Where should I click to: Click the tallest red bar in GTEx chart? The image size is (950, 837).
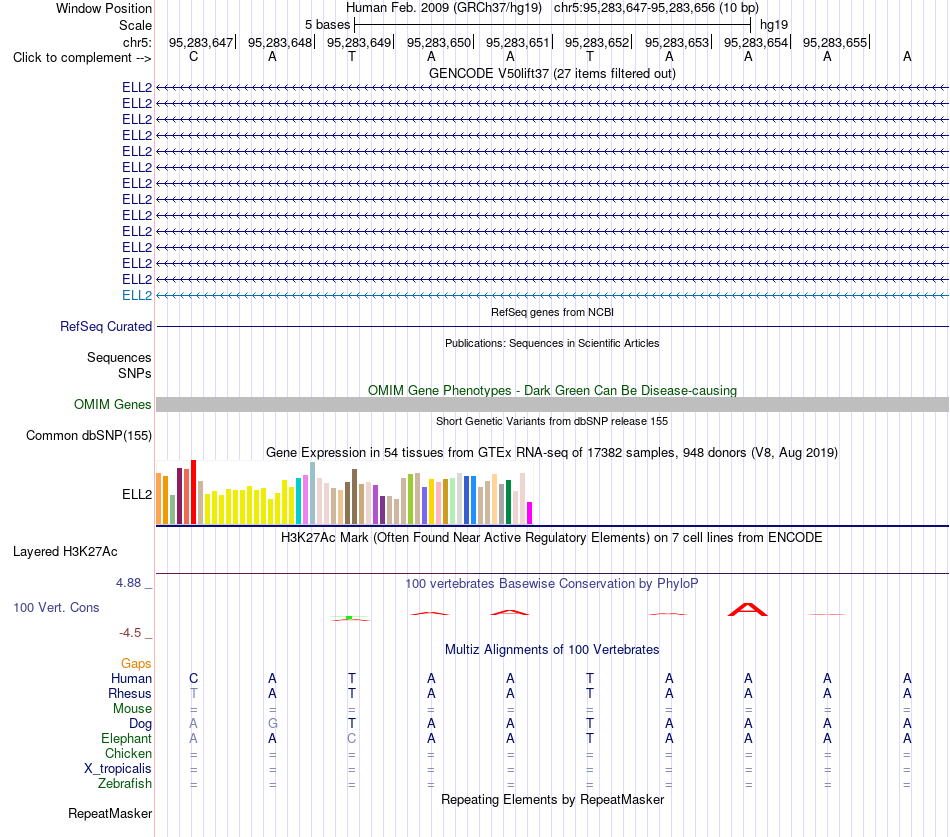coord(193,492)
